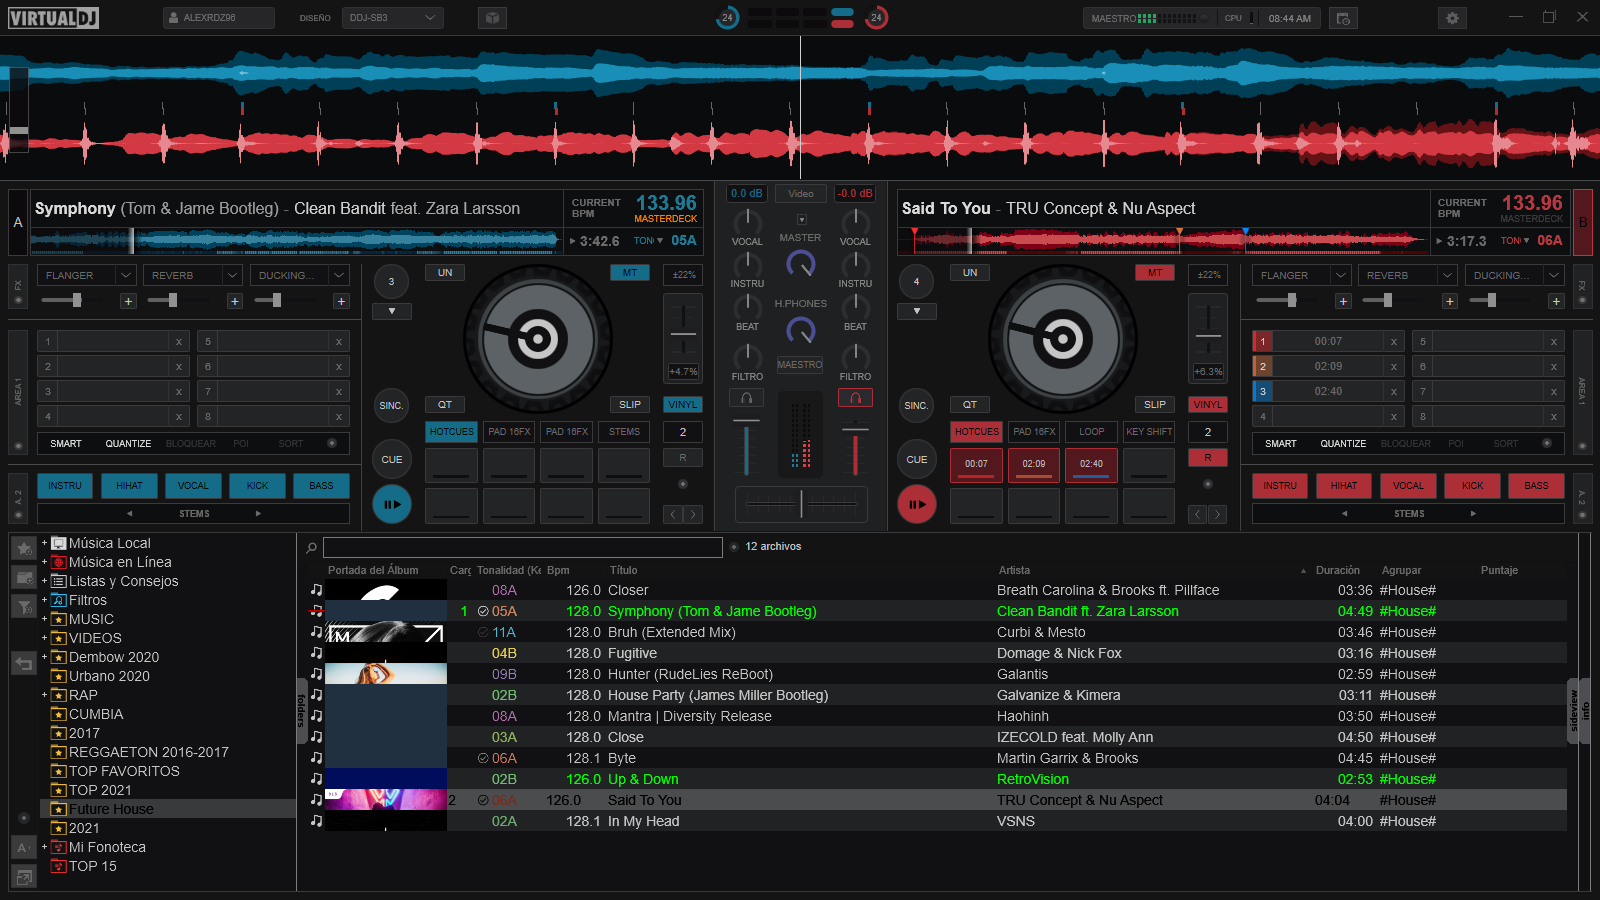Toggle QUANTIZE on deck B hotcue panel

tap(1343, 444)
